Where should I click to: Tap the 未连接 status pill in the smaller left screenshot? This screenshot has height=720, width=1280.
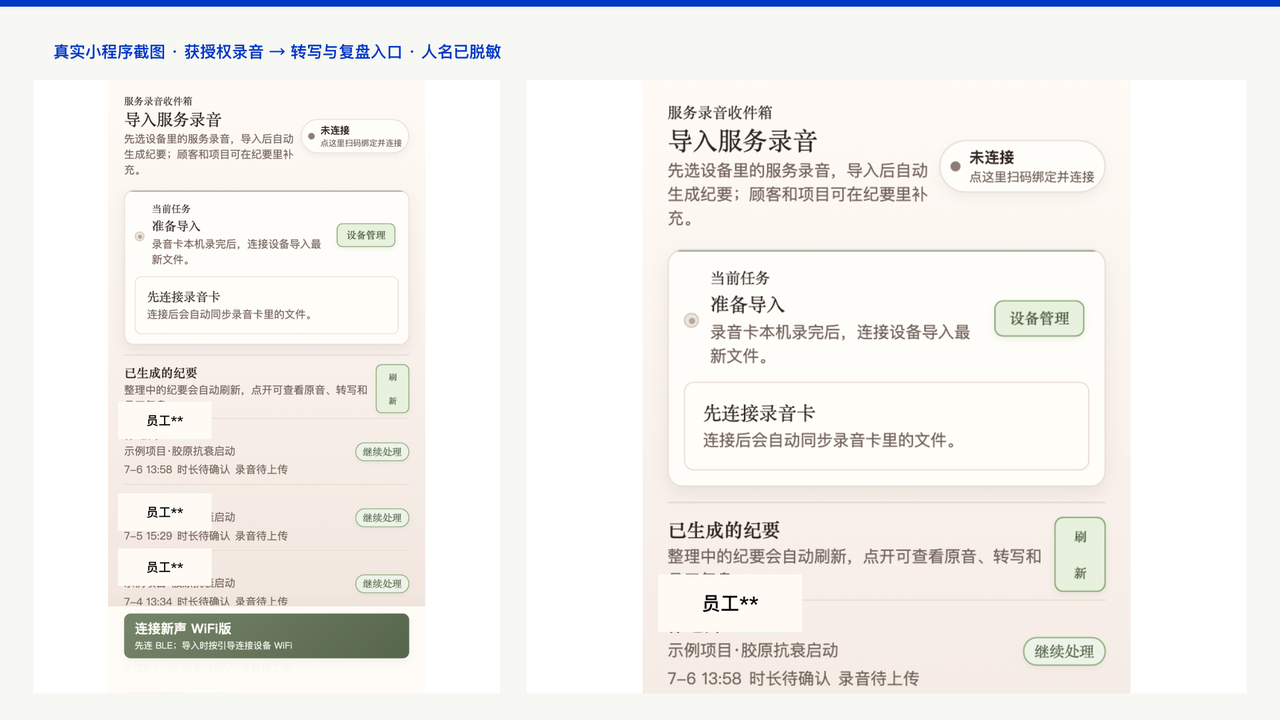(355, 136)
